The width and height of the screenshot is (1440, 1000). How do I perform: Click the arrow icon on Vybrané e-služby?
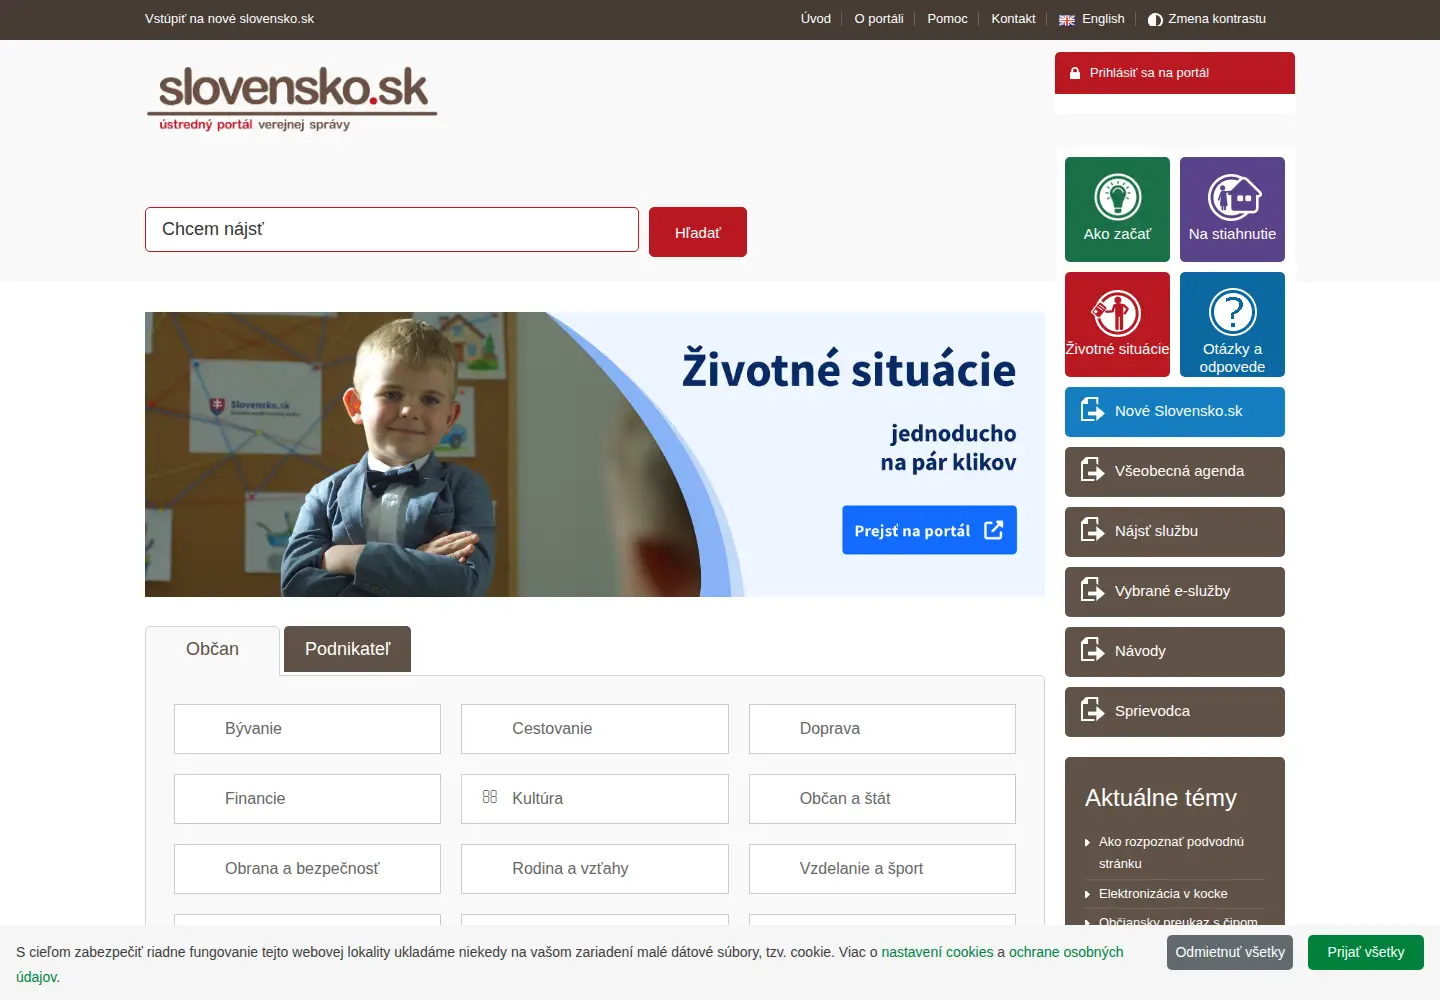(1092, 591)
